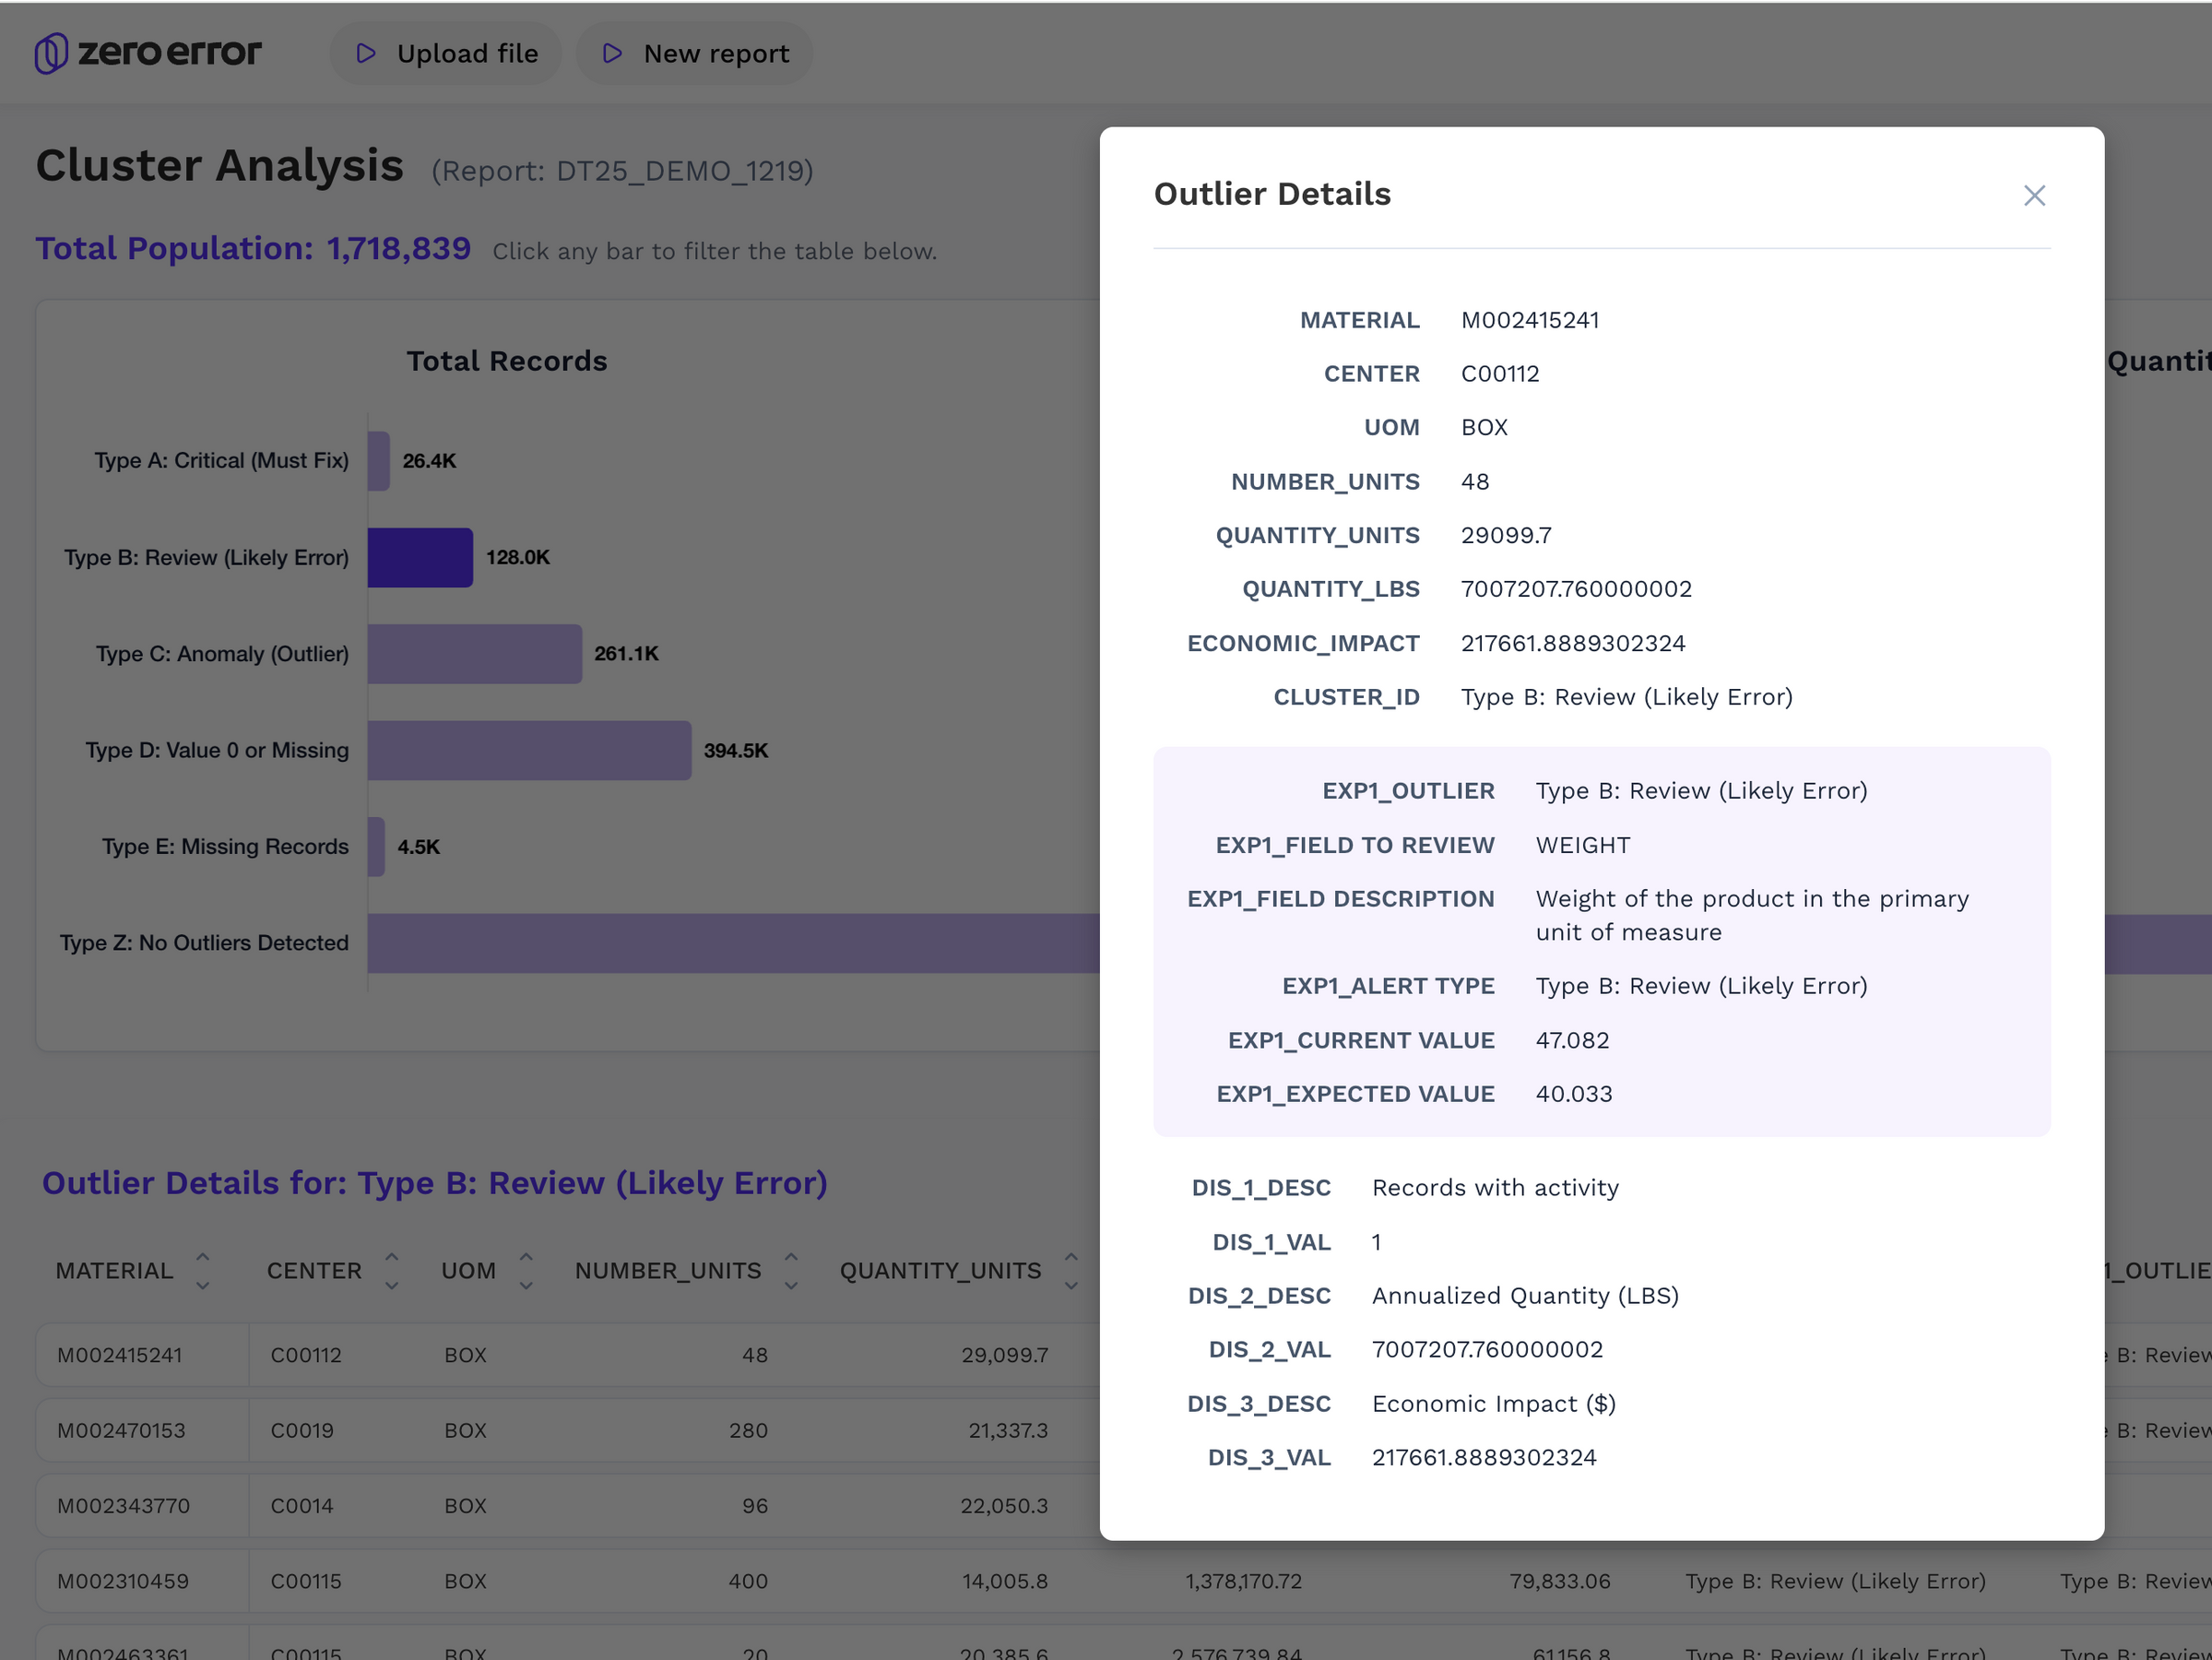Click the play icon beside Upload file
The width and height of the screenshot is (2212, 1660).
(366, 53)
